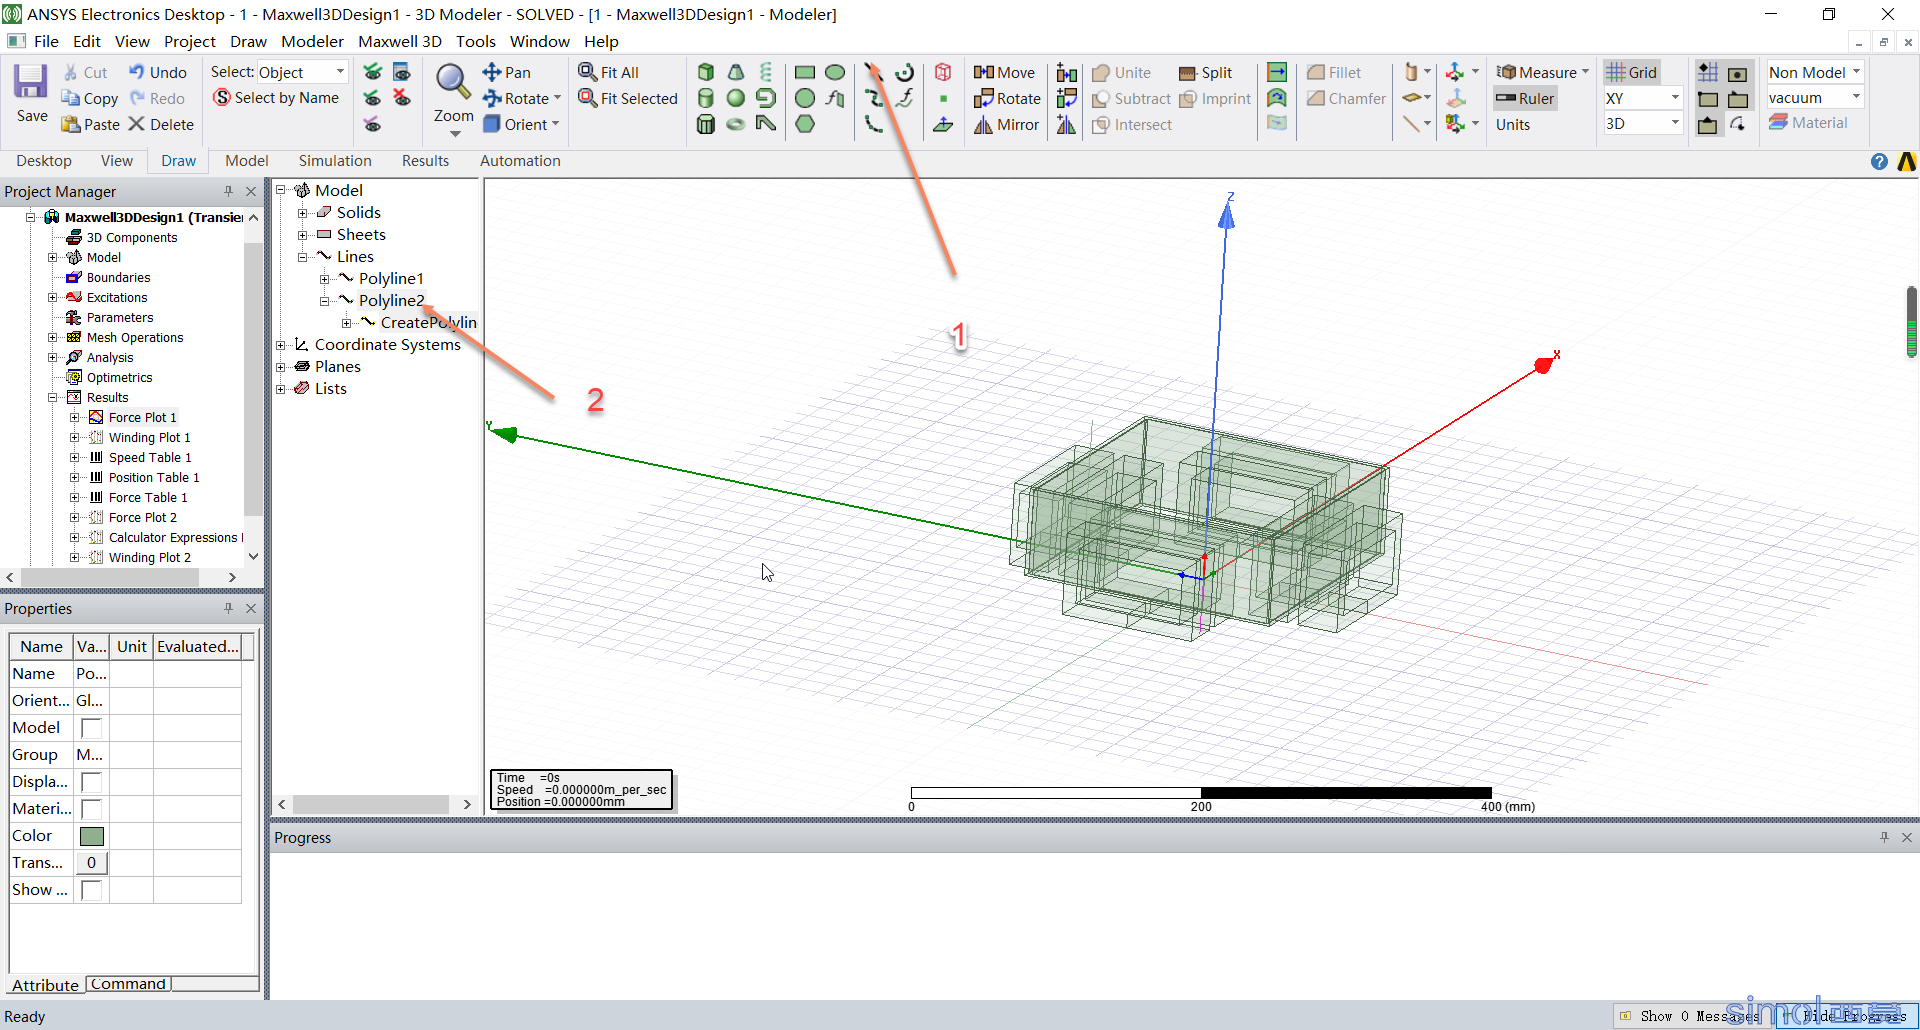The height and width of the screenshot is (1030, 1920).
Task: Click the Duplicate mirror icon
Action: click(1067, 124)
